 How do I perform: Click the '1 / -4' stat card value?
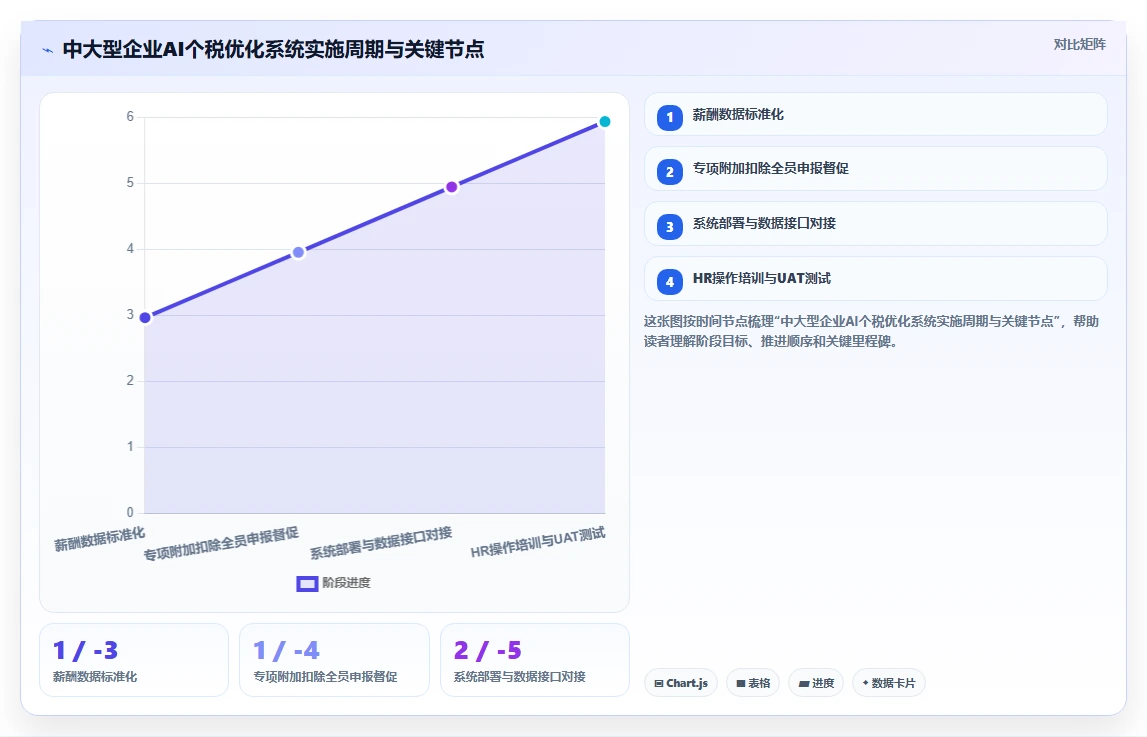coord(286,650)
